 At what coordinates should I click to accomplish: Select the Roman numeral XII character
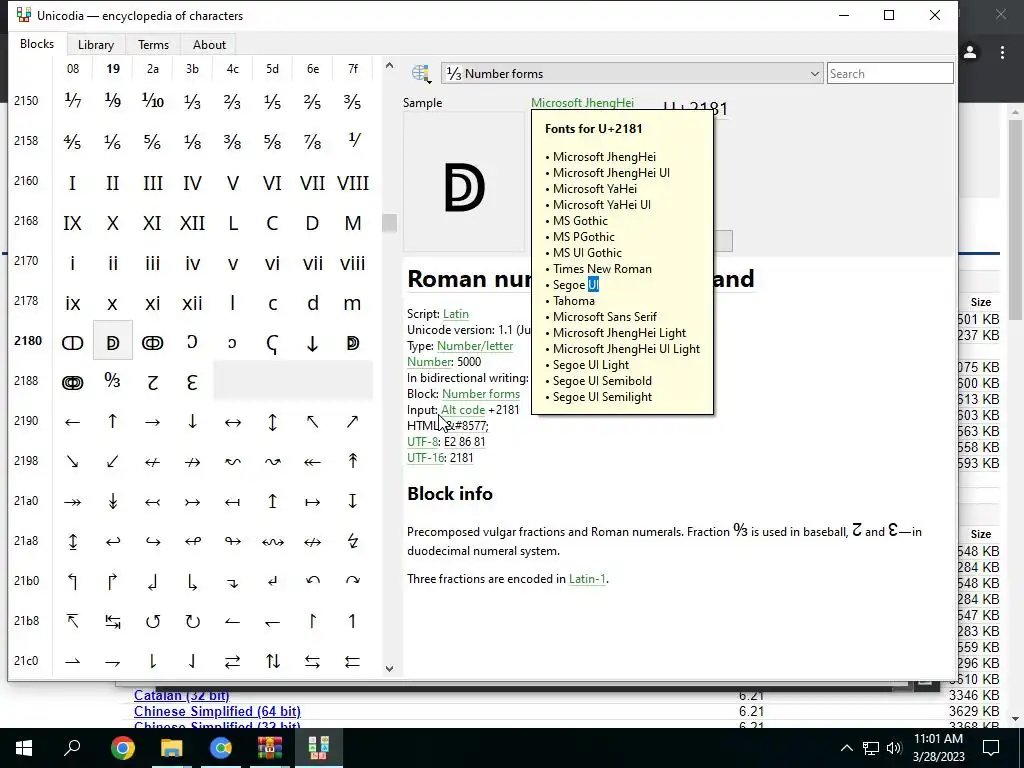click(x=193, y=223)
